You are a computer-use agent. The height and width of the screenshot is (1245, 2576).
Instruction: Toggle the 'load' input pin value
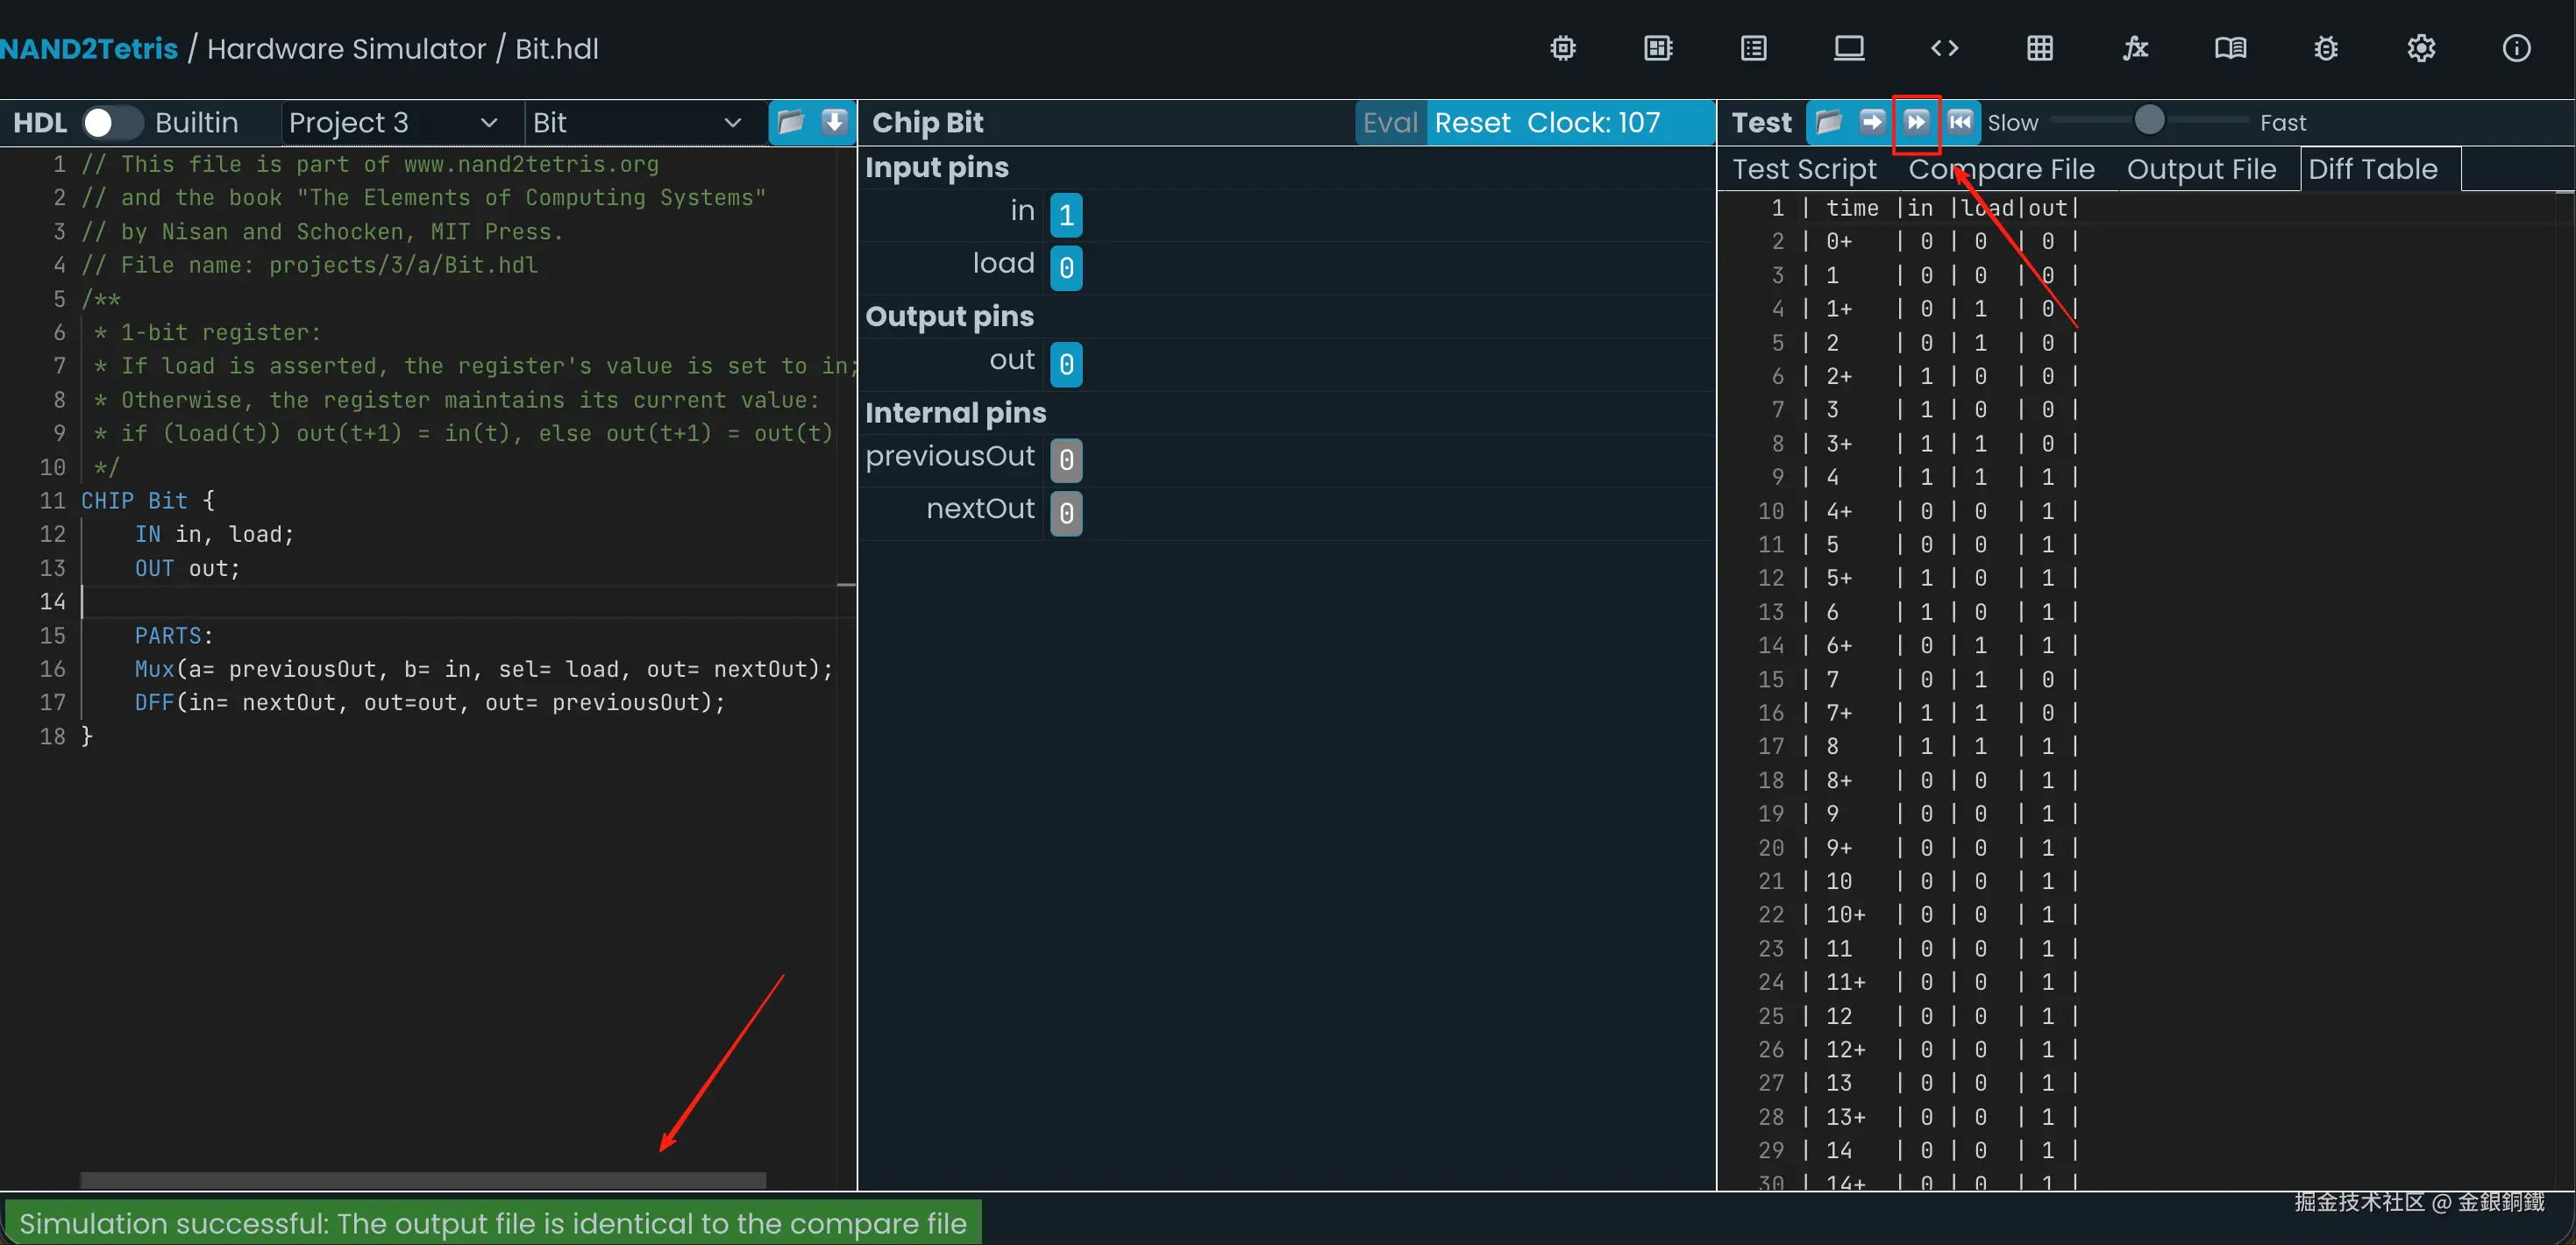coord(1066,268)
